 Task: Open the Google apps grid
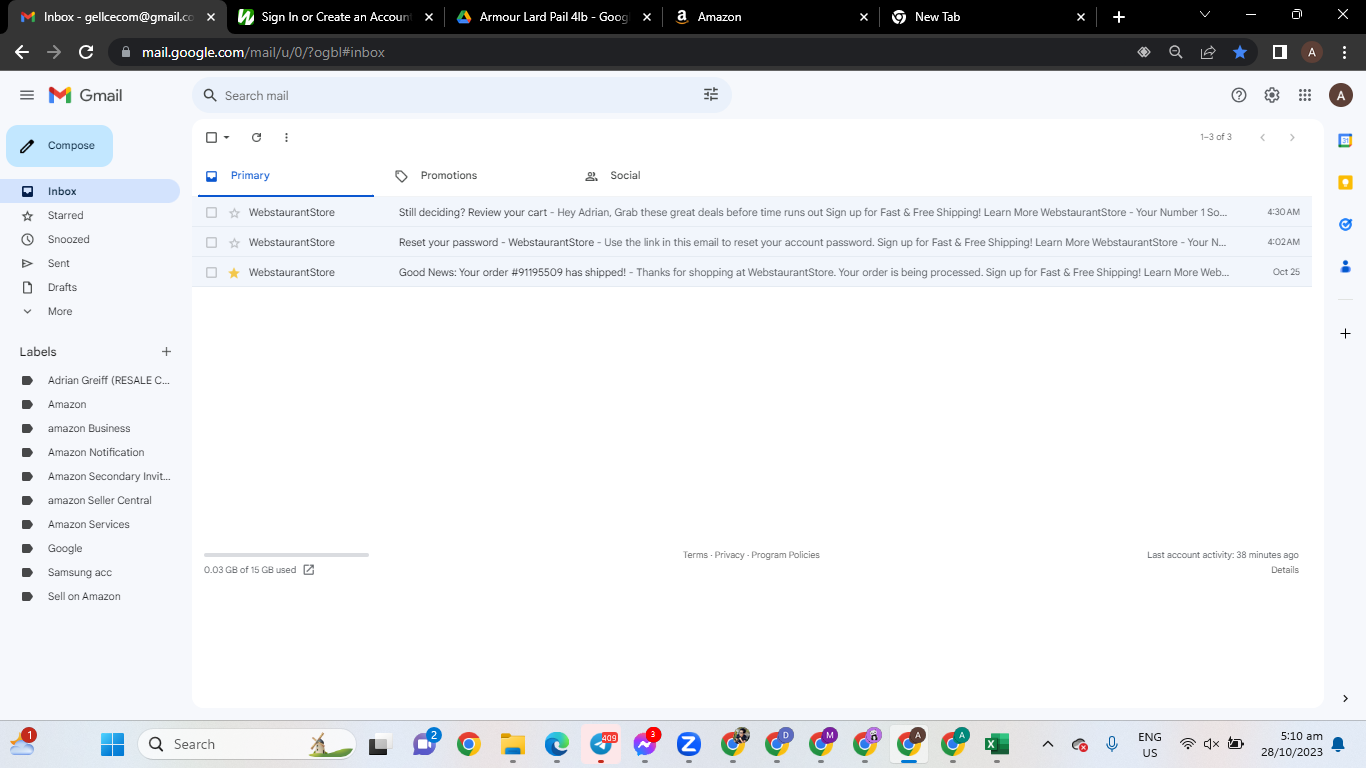[x=1305, y=95]
